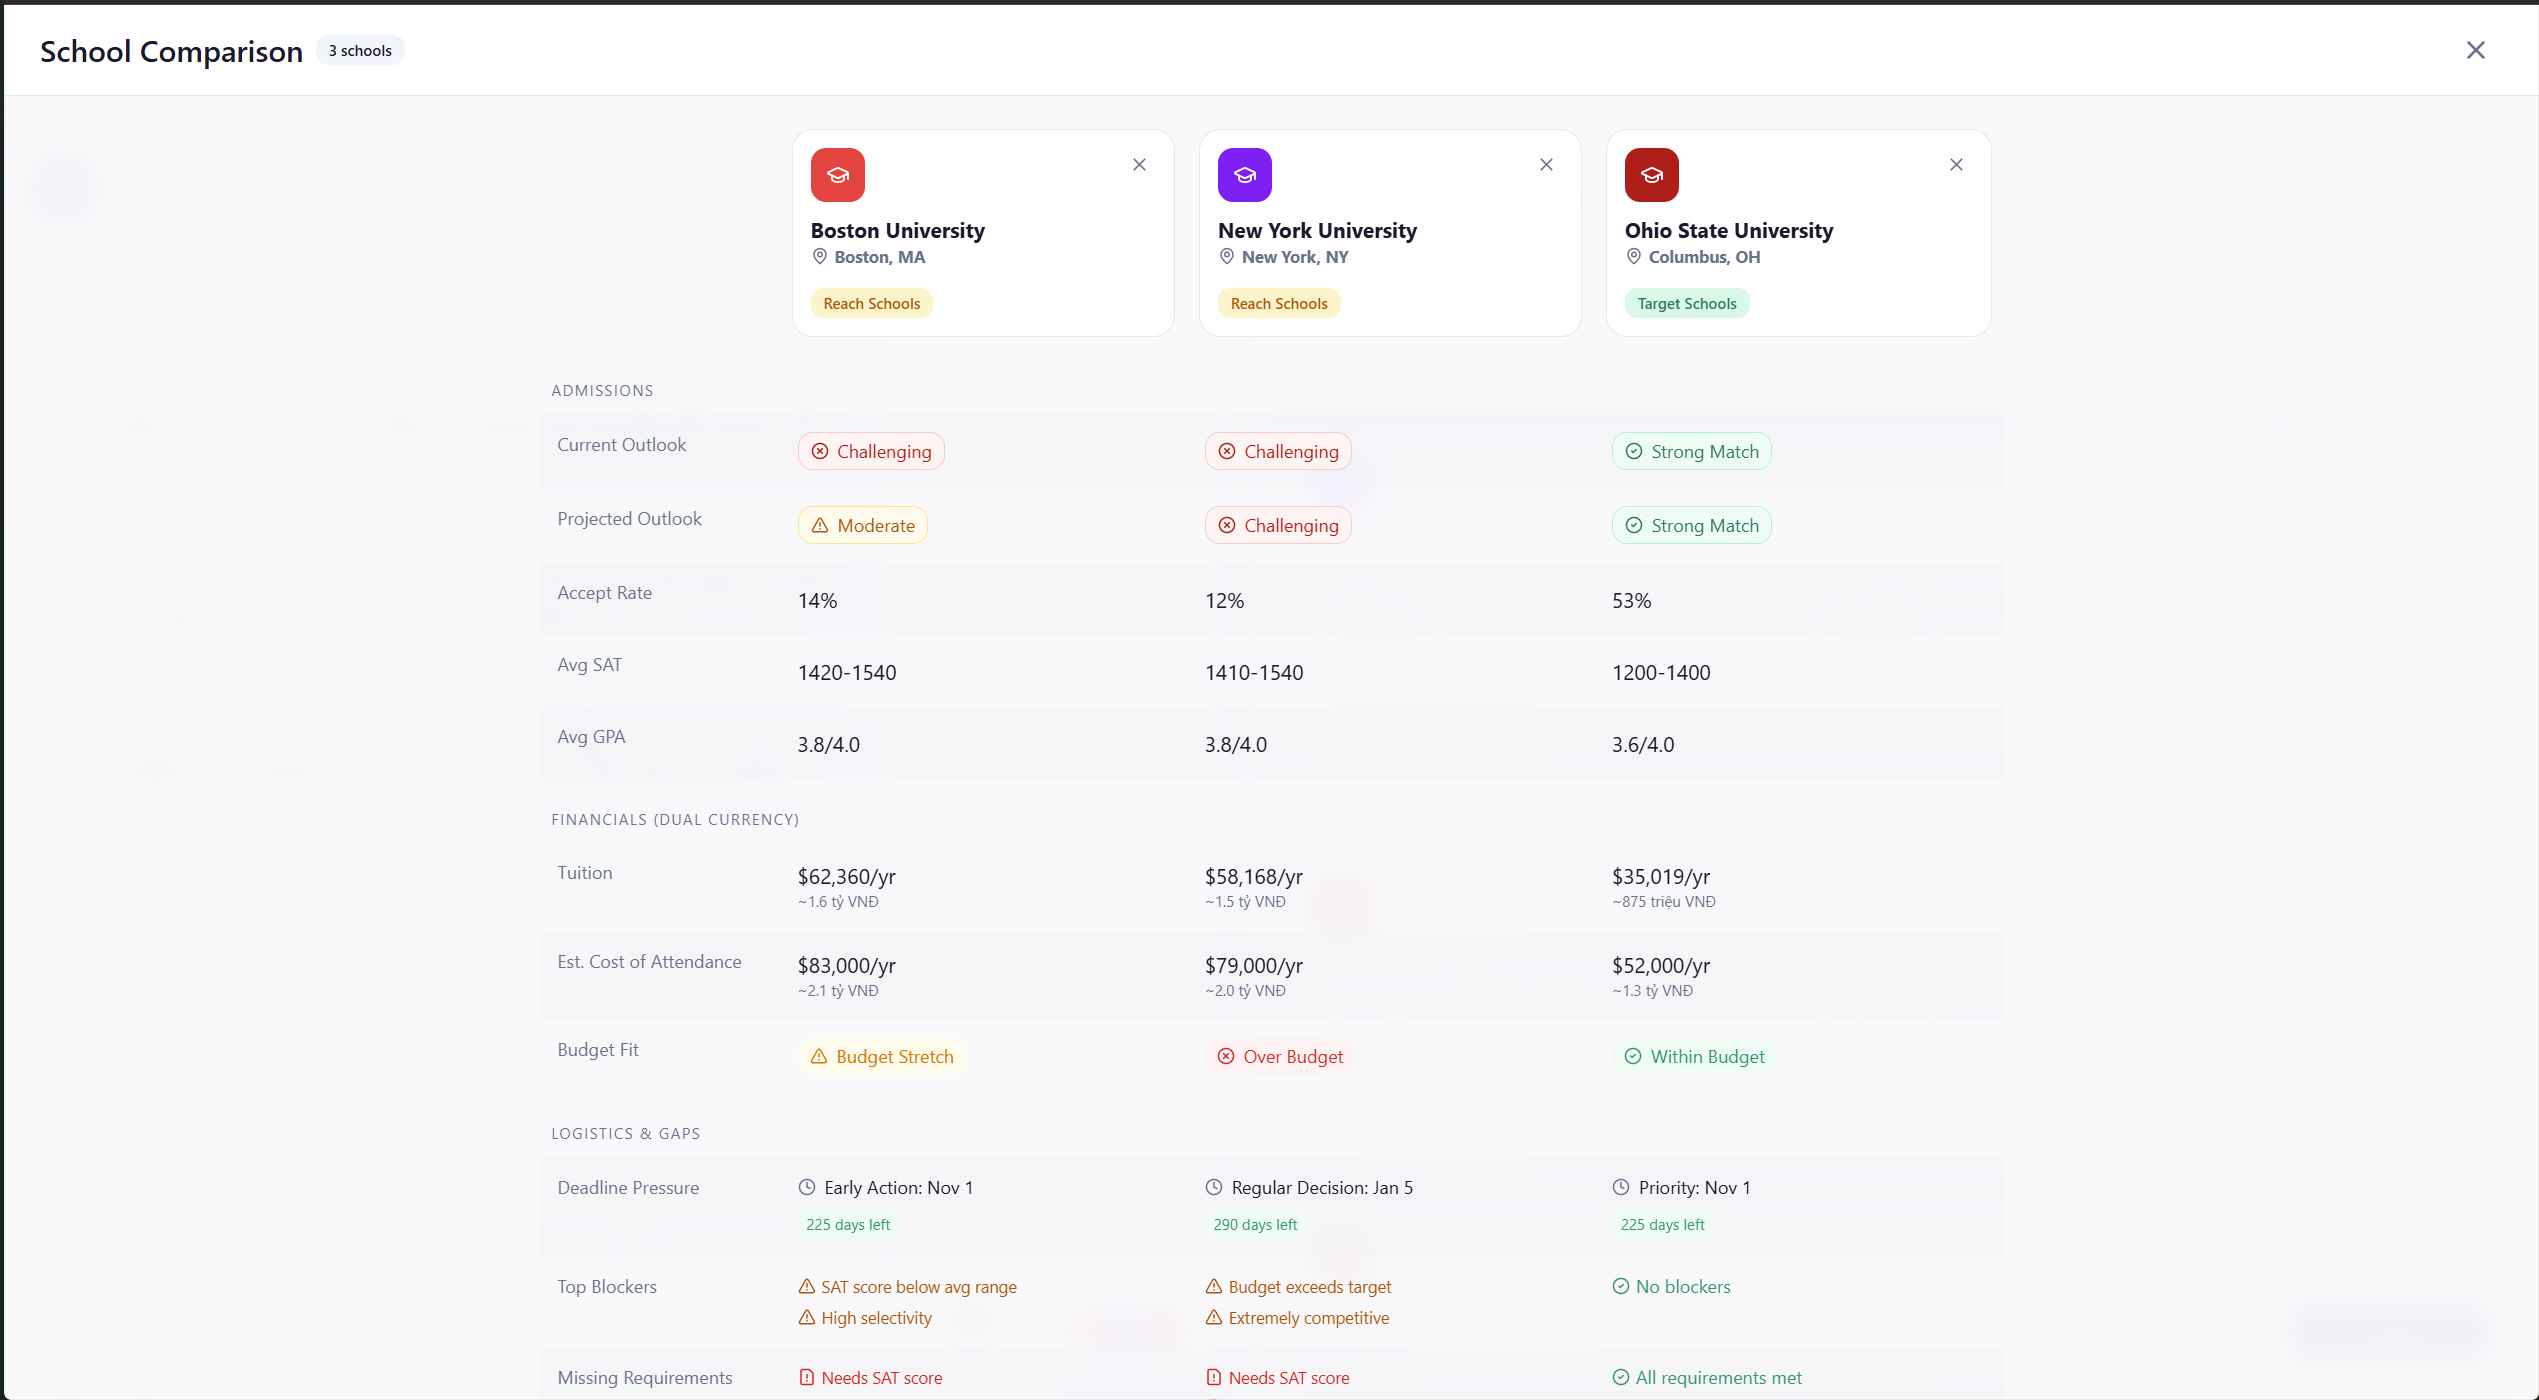Click the No blockers status for Ohio State
Image resolution: width=2539 pixels, height=1400 pixels.
(x=1671, y=1287)
